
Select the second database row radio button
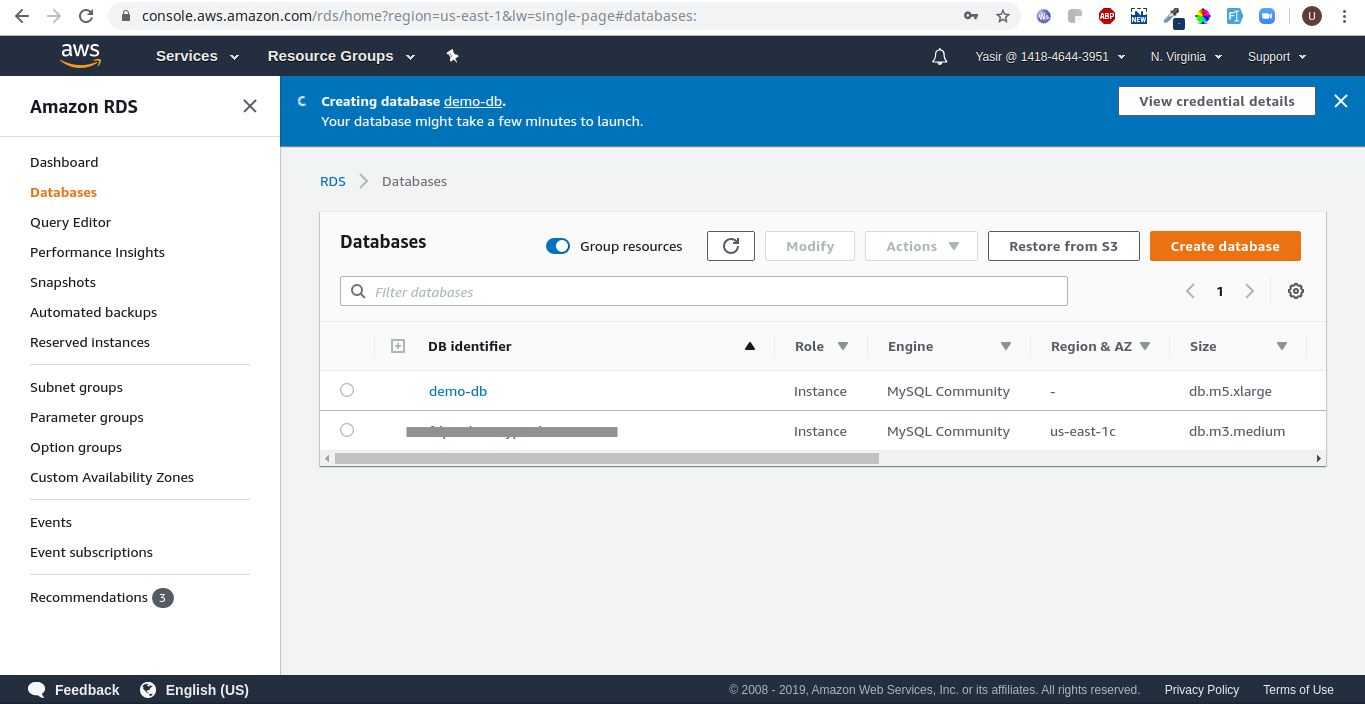[347, 430]
